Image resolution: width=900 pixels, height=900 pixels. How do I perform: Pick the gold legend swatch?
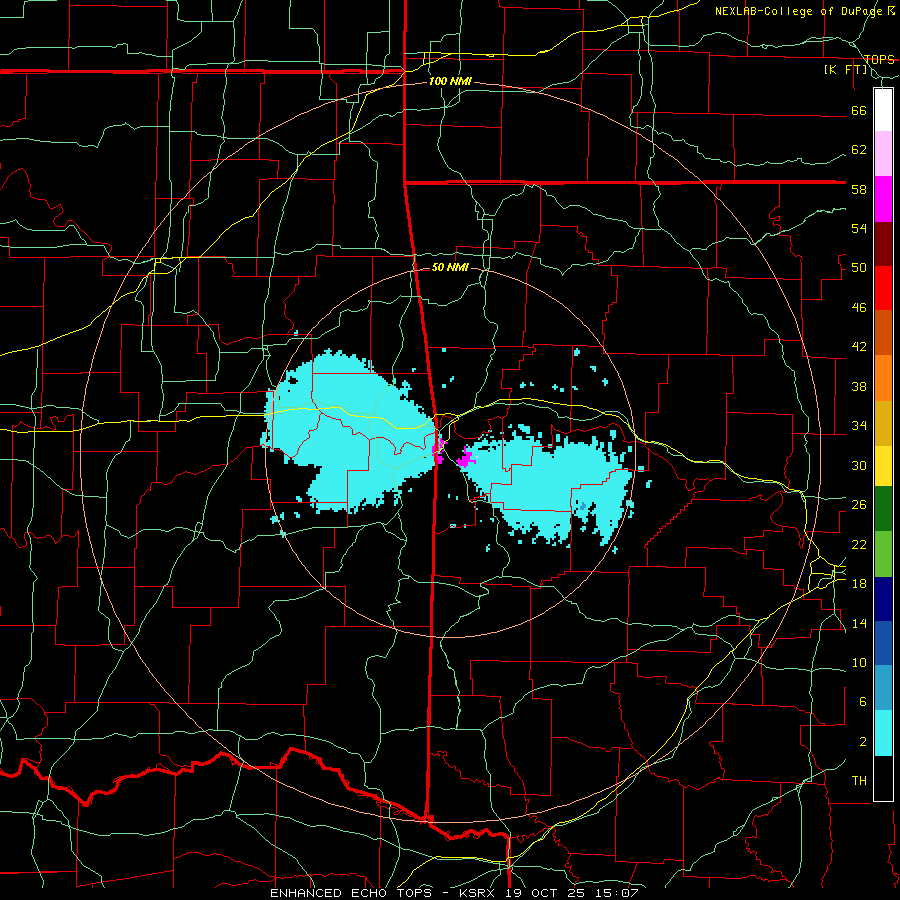[x=883, y=423]
